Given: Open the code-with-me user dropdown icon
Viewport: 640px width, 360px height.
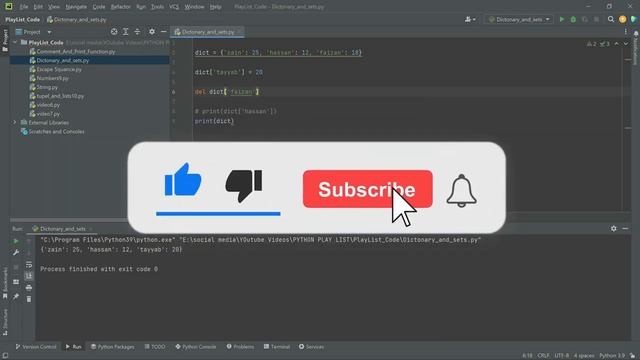Looking at the screenshot, I should (470, 19).
